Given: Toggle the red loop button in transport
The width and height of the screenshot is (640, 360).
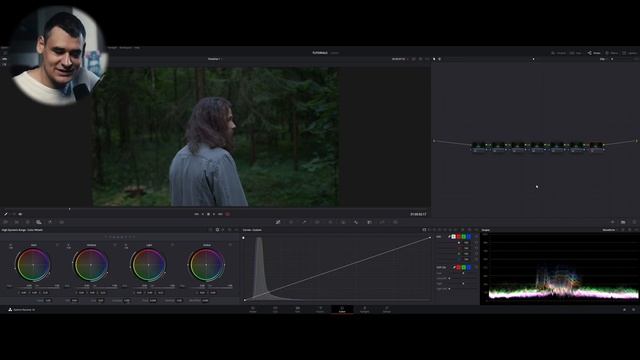Looking at the screenshot, I should [x=228, y=214].
